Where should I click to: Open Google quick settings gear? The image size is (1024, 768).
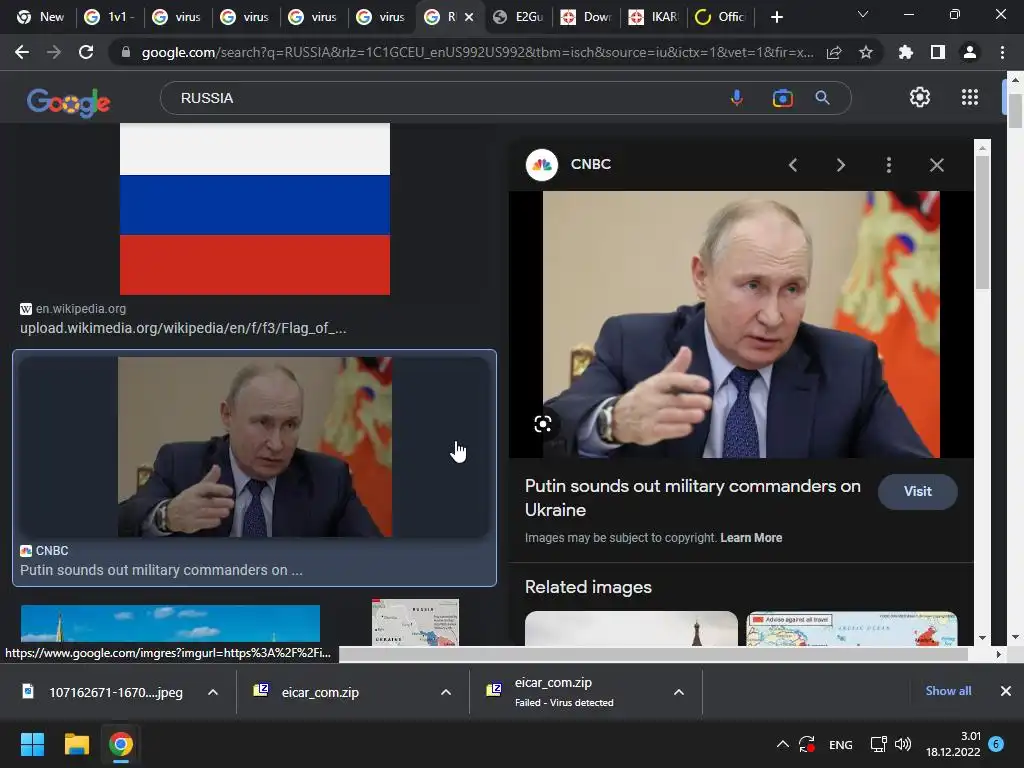point(920,97)
